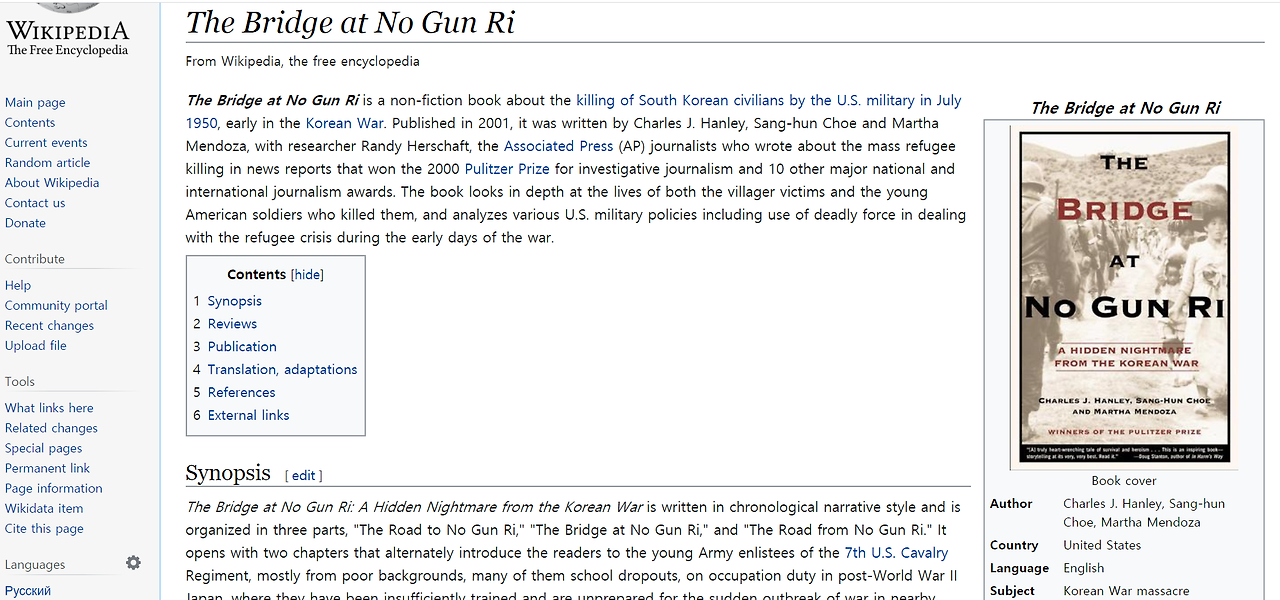Get the Permanent link
The height and width of the screenshot is (600, 1280).
point(47,468)
